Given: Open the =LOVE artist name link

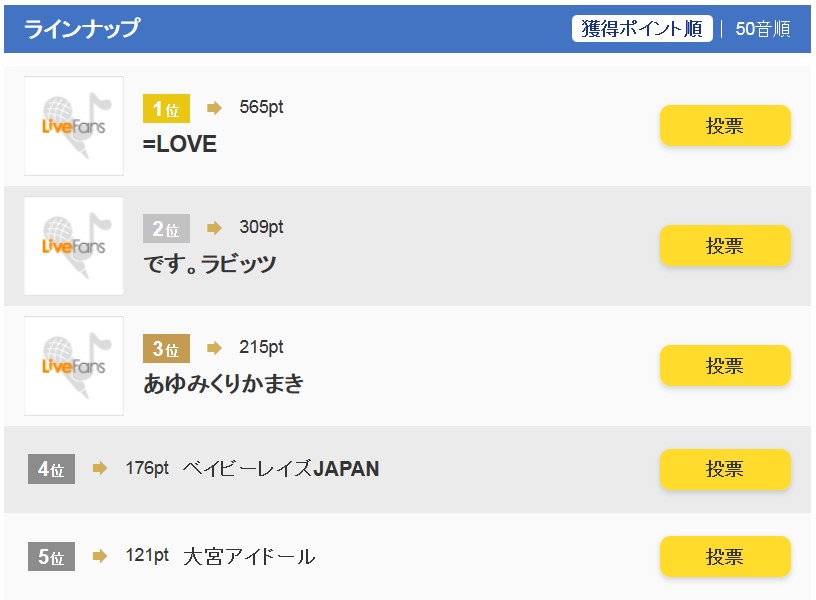Looking at the screenshot, I should 180,144.
